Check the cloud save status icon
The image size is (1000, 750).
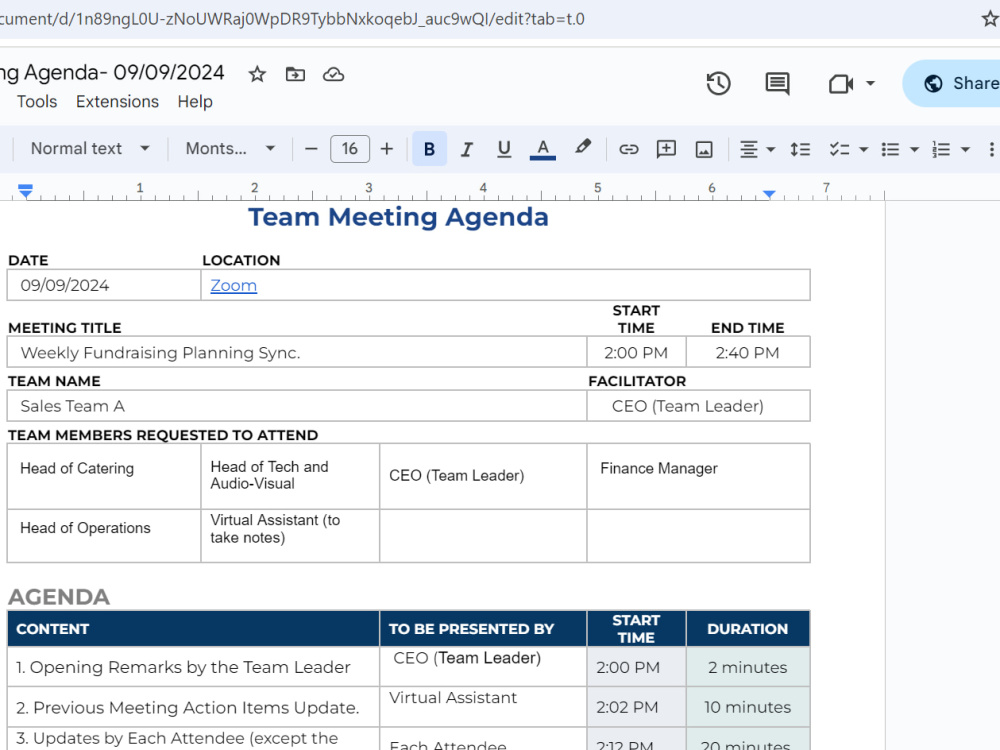point(333,75)
